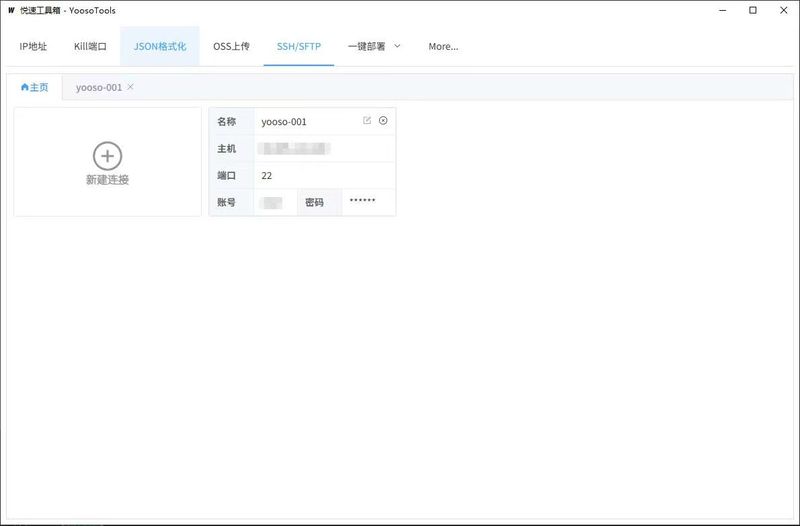Expand the 一键部署 dropdown menu
This screenshot has height=526, width=800.
tap(374, 46)
